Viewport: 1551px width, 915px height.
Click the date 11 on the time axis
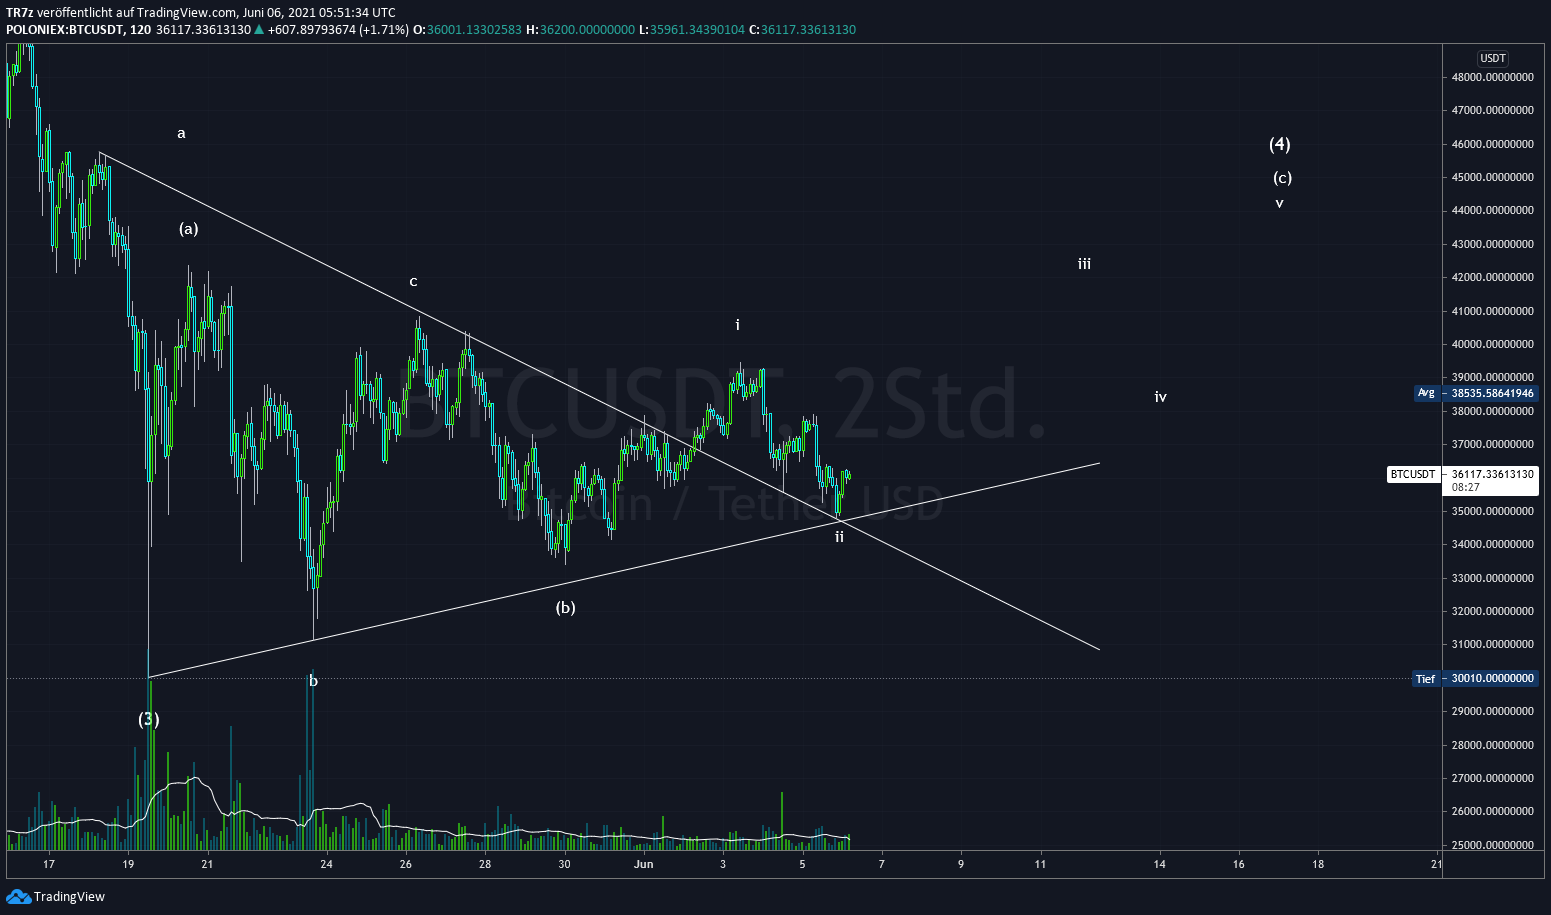coord(1040,864)
